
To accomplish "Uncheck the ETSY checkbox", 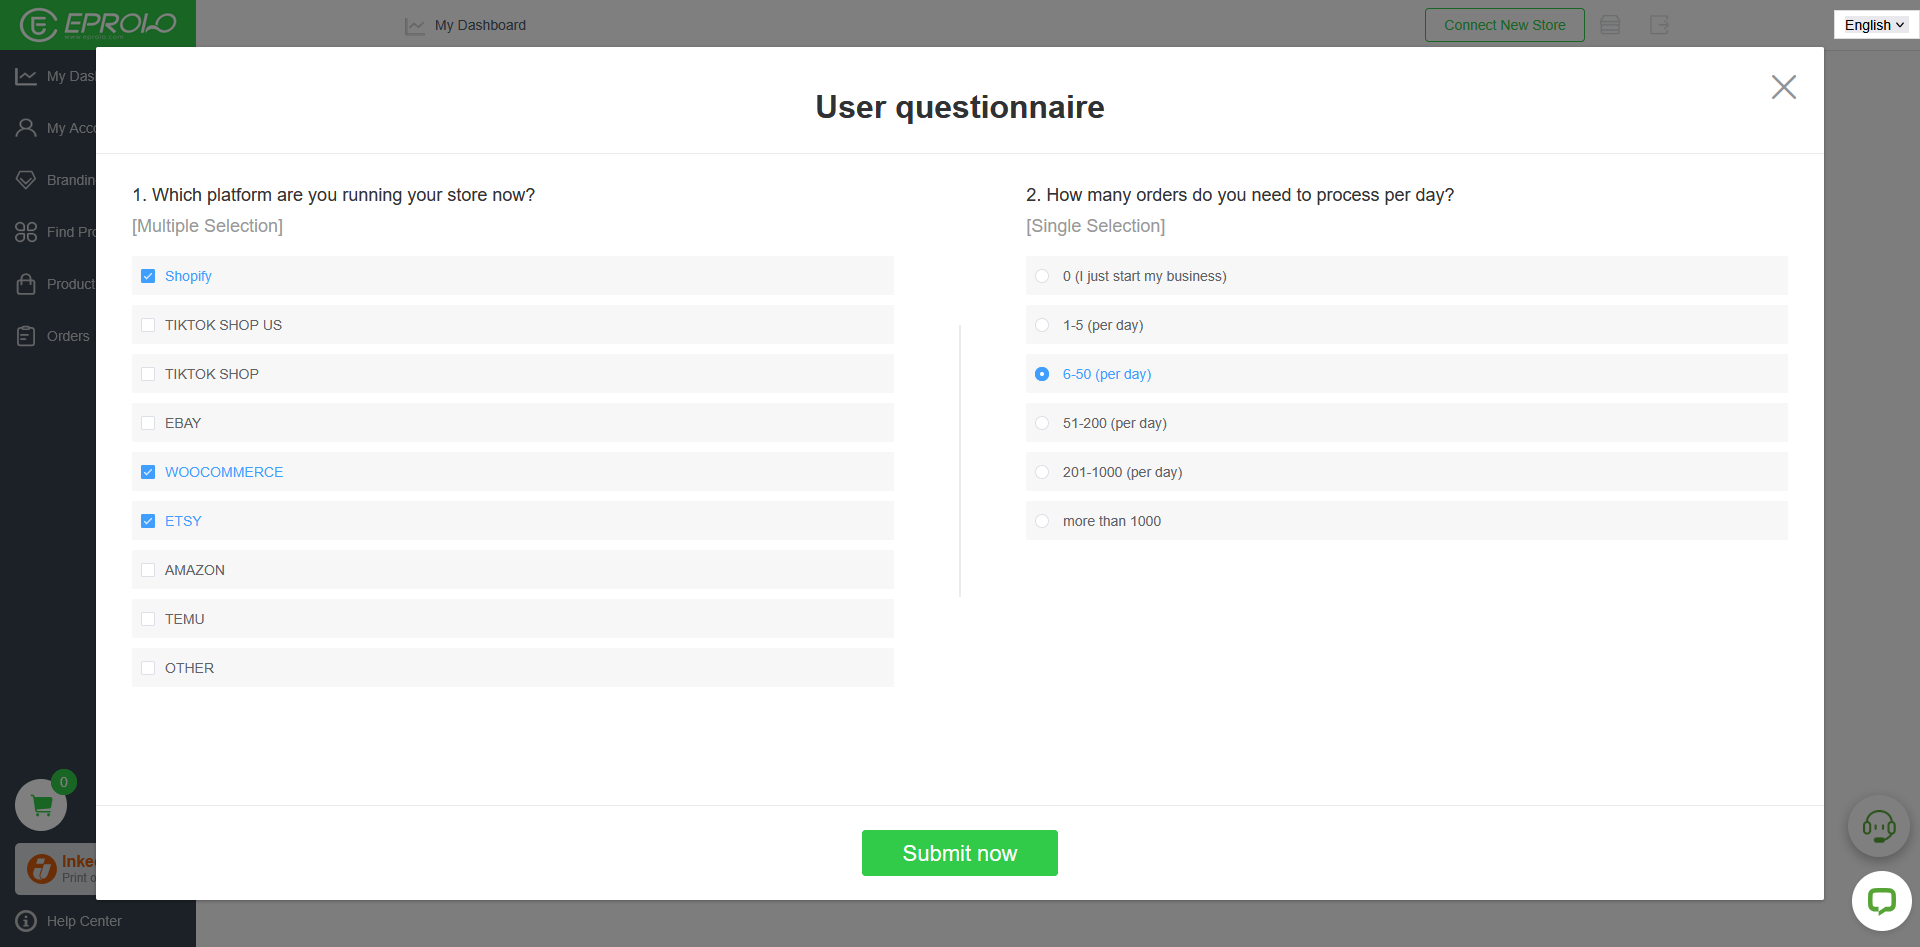I will [x=148, y=521].
